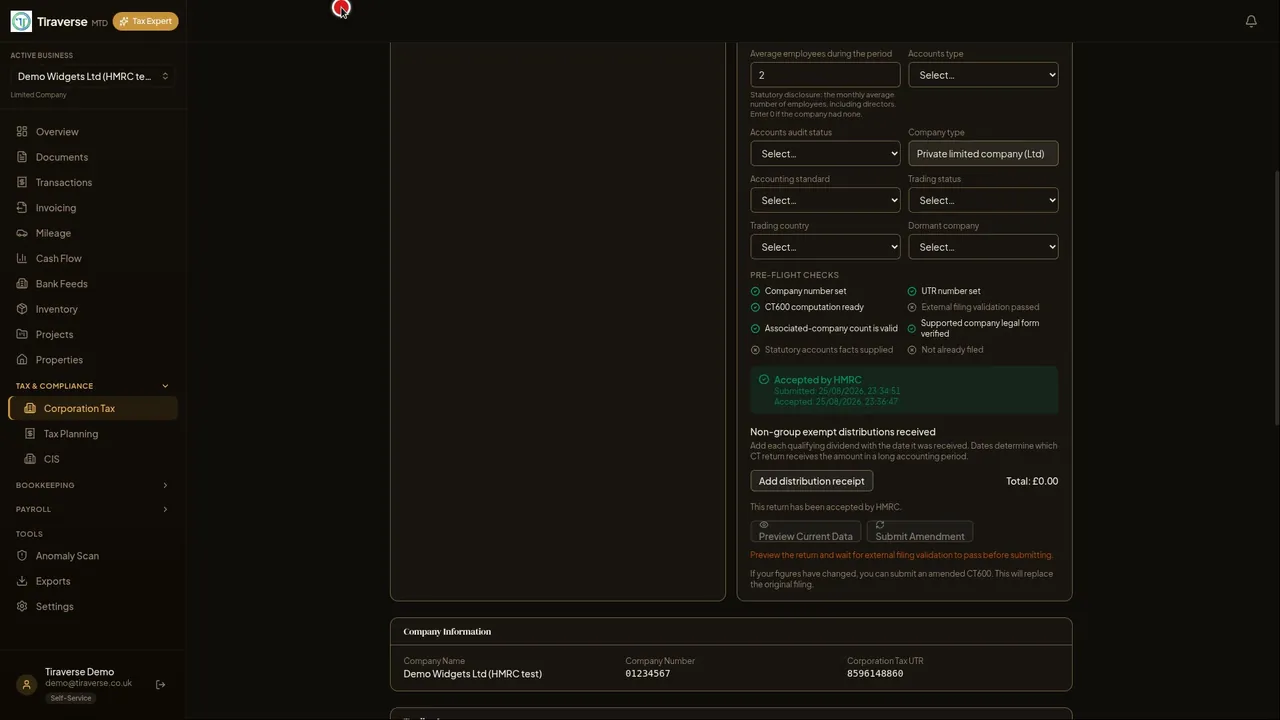Open the notifications bell
Screen dimensions: 1280x720
[1251, 21]
